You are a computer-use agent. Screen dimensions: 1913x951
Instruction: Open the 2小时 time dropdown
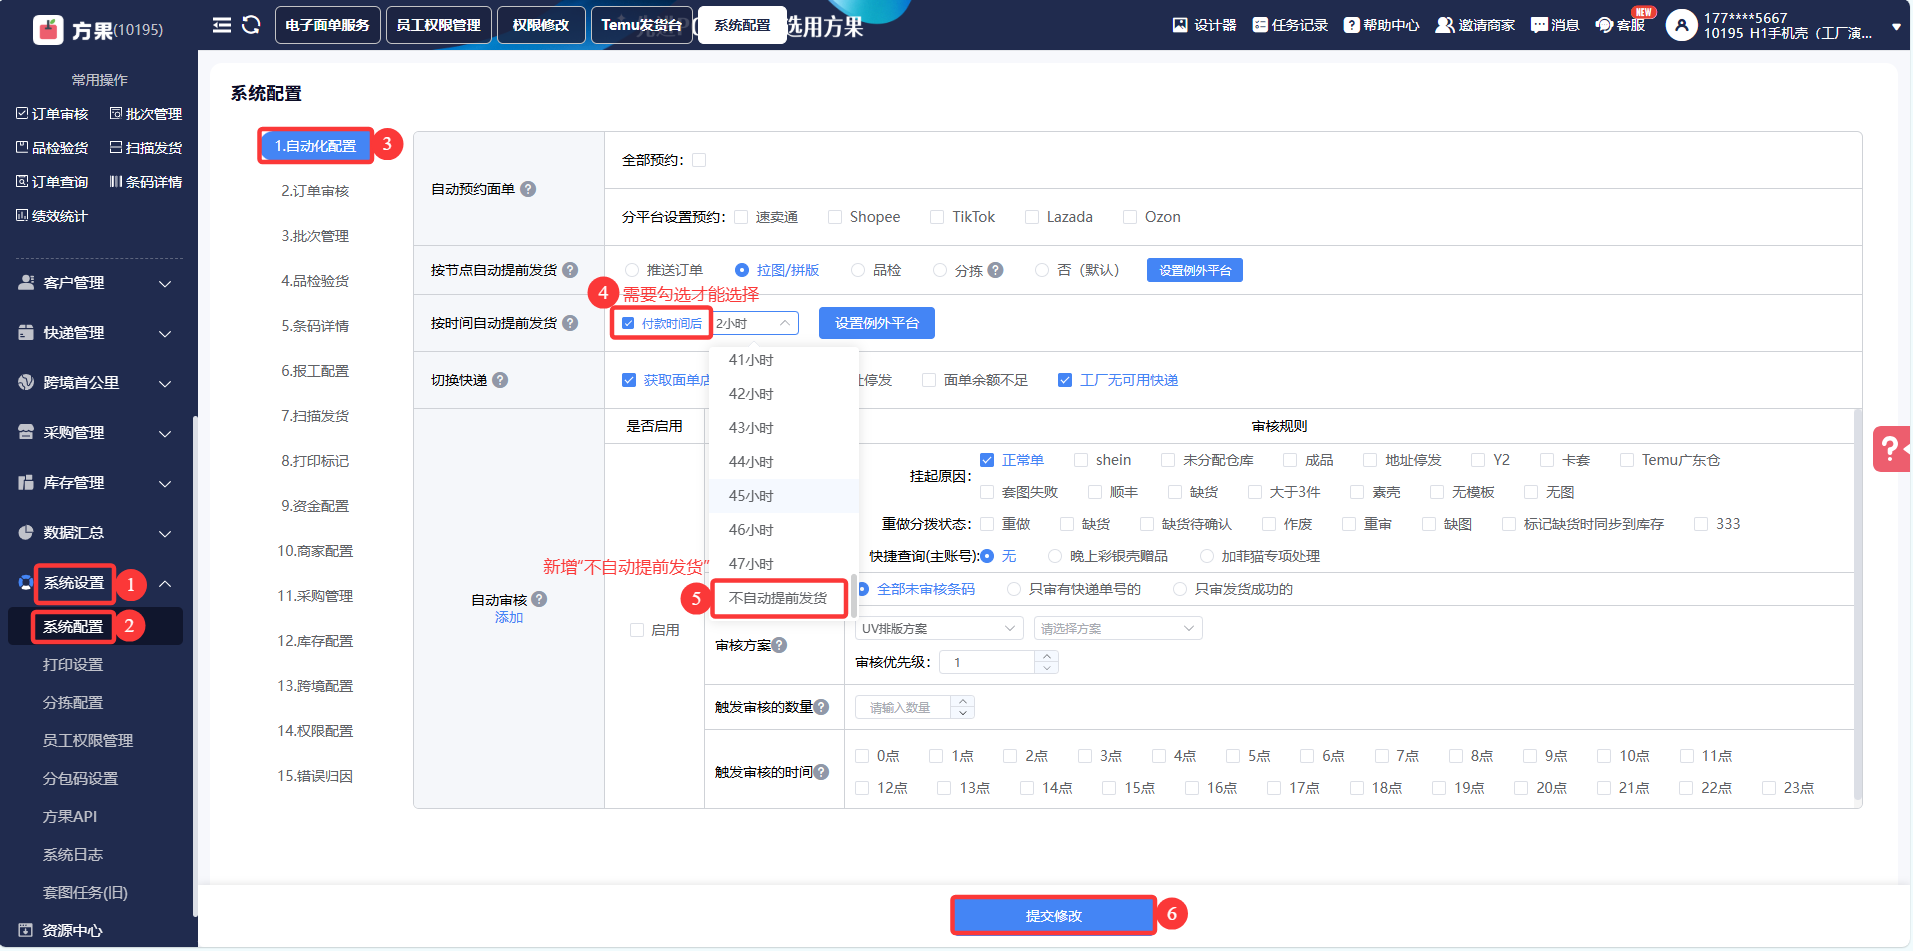[756, 323]
